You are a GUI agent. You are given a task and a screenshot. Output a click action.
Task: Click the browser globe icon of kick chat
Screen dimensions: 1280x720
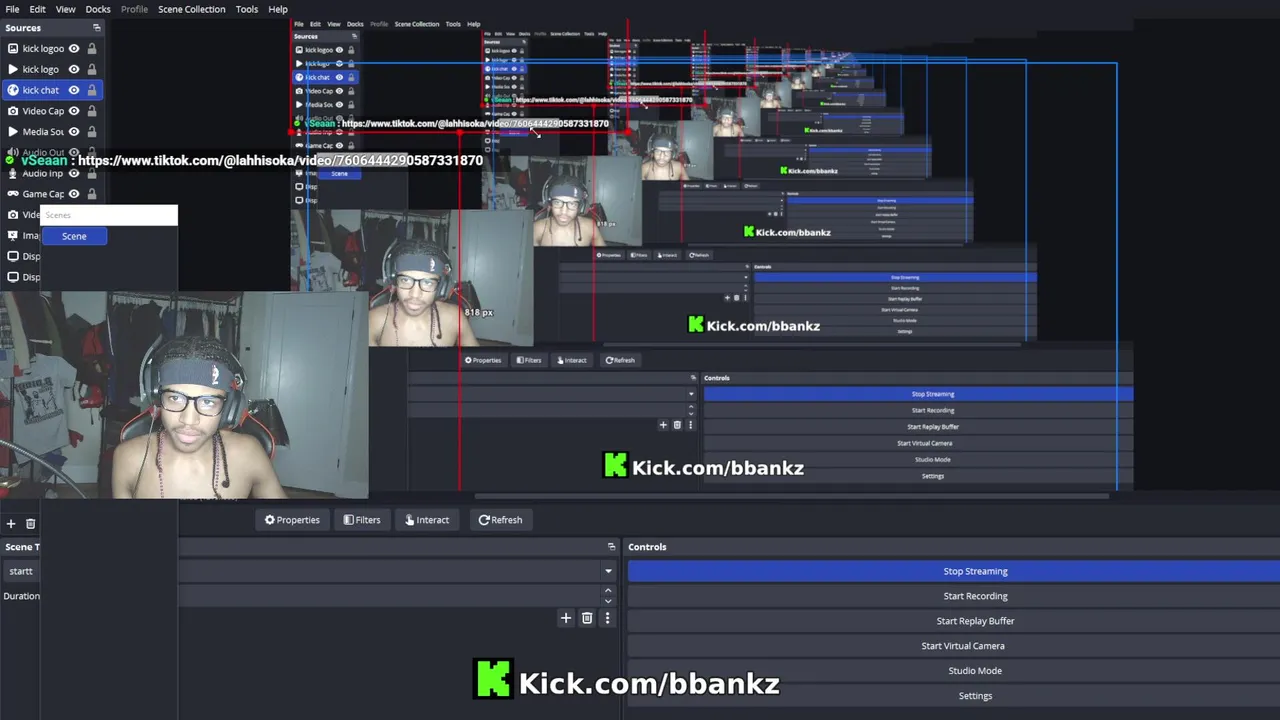pyautogui.click(x=13, y=90)
